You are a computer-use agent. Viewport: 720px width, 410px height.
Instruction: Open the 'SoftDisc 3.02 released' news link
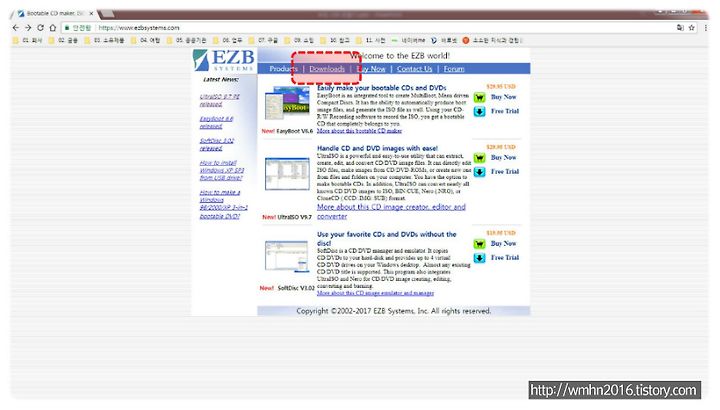[x=217, y=145]
